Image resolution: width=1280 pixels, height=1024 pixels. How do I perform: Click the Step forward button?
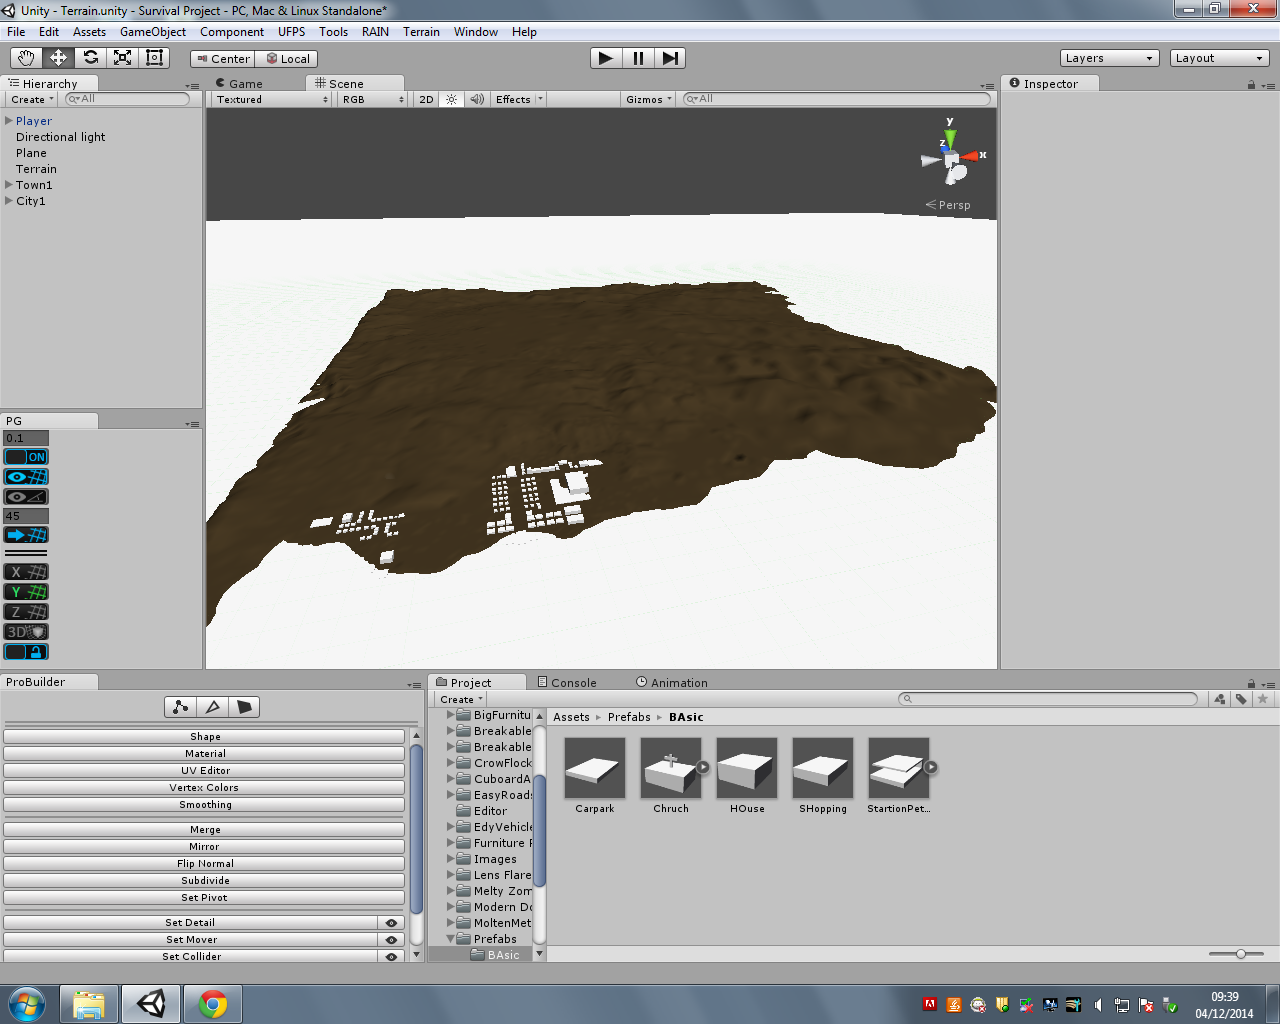click(670, 58)
